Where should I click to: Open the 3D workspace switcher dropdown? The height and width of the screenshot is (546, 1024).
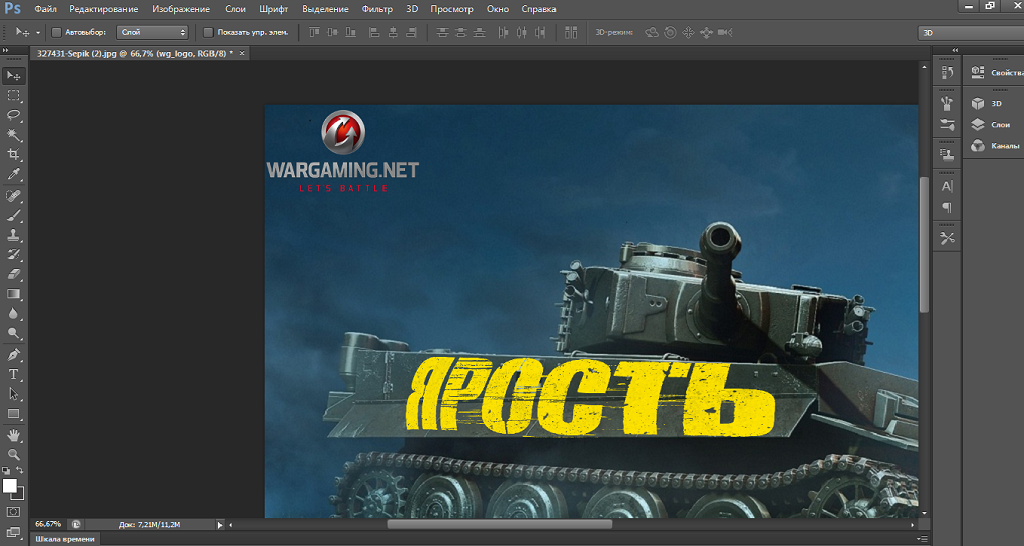[x=970, y=32]
